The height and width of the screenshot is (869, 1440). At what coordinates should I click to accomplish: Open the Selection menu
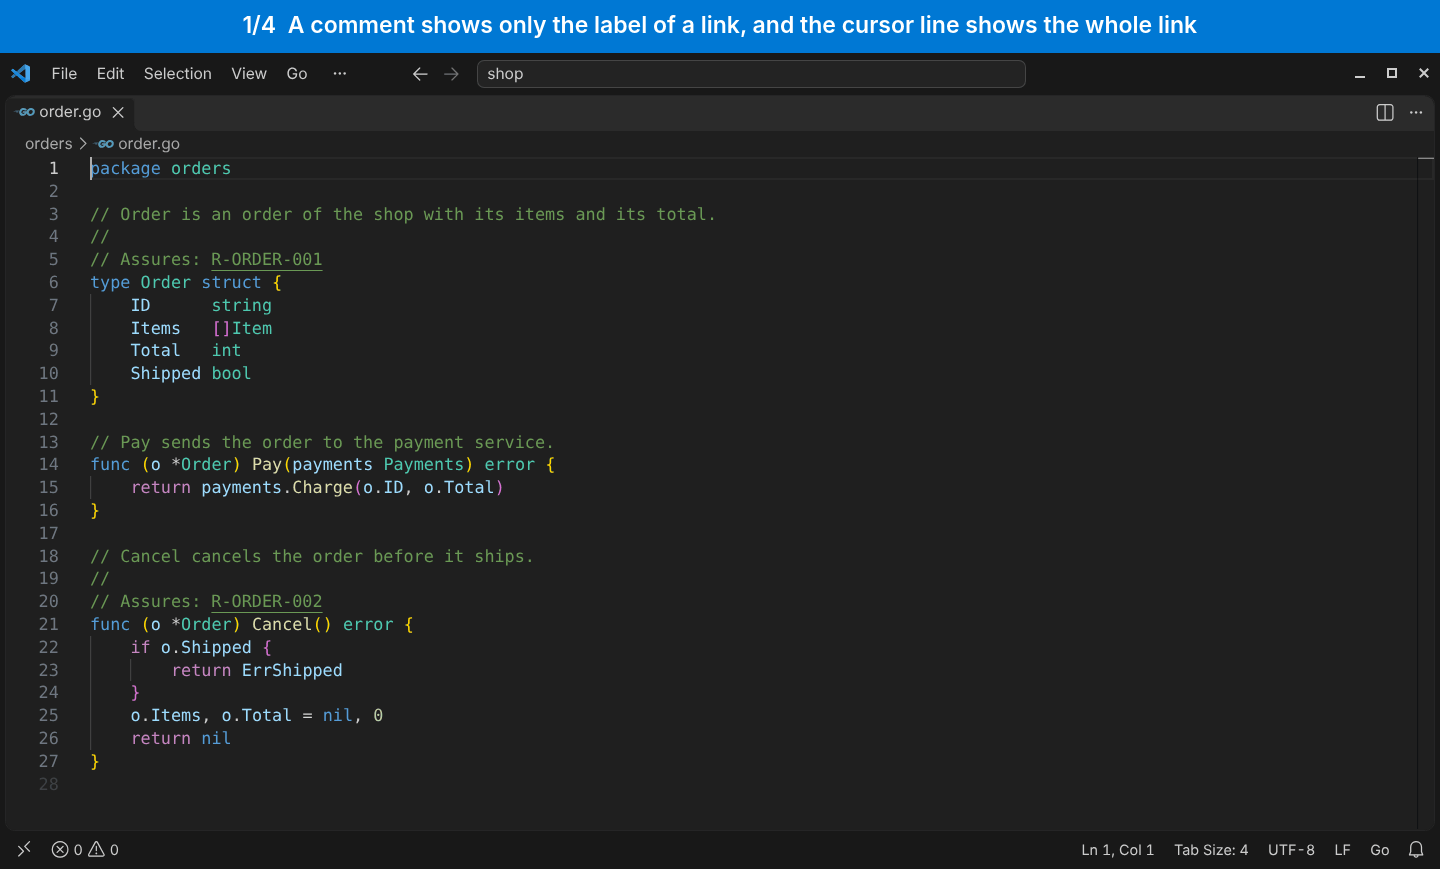[x=178, y=73]
